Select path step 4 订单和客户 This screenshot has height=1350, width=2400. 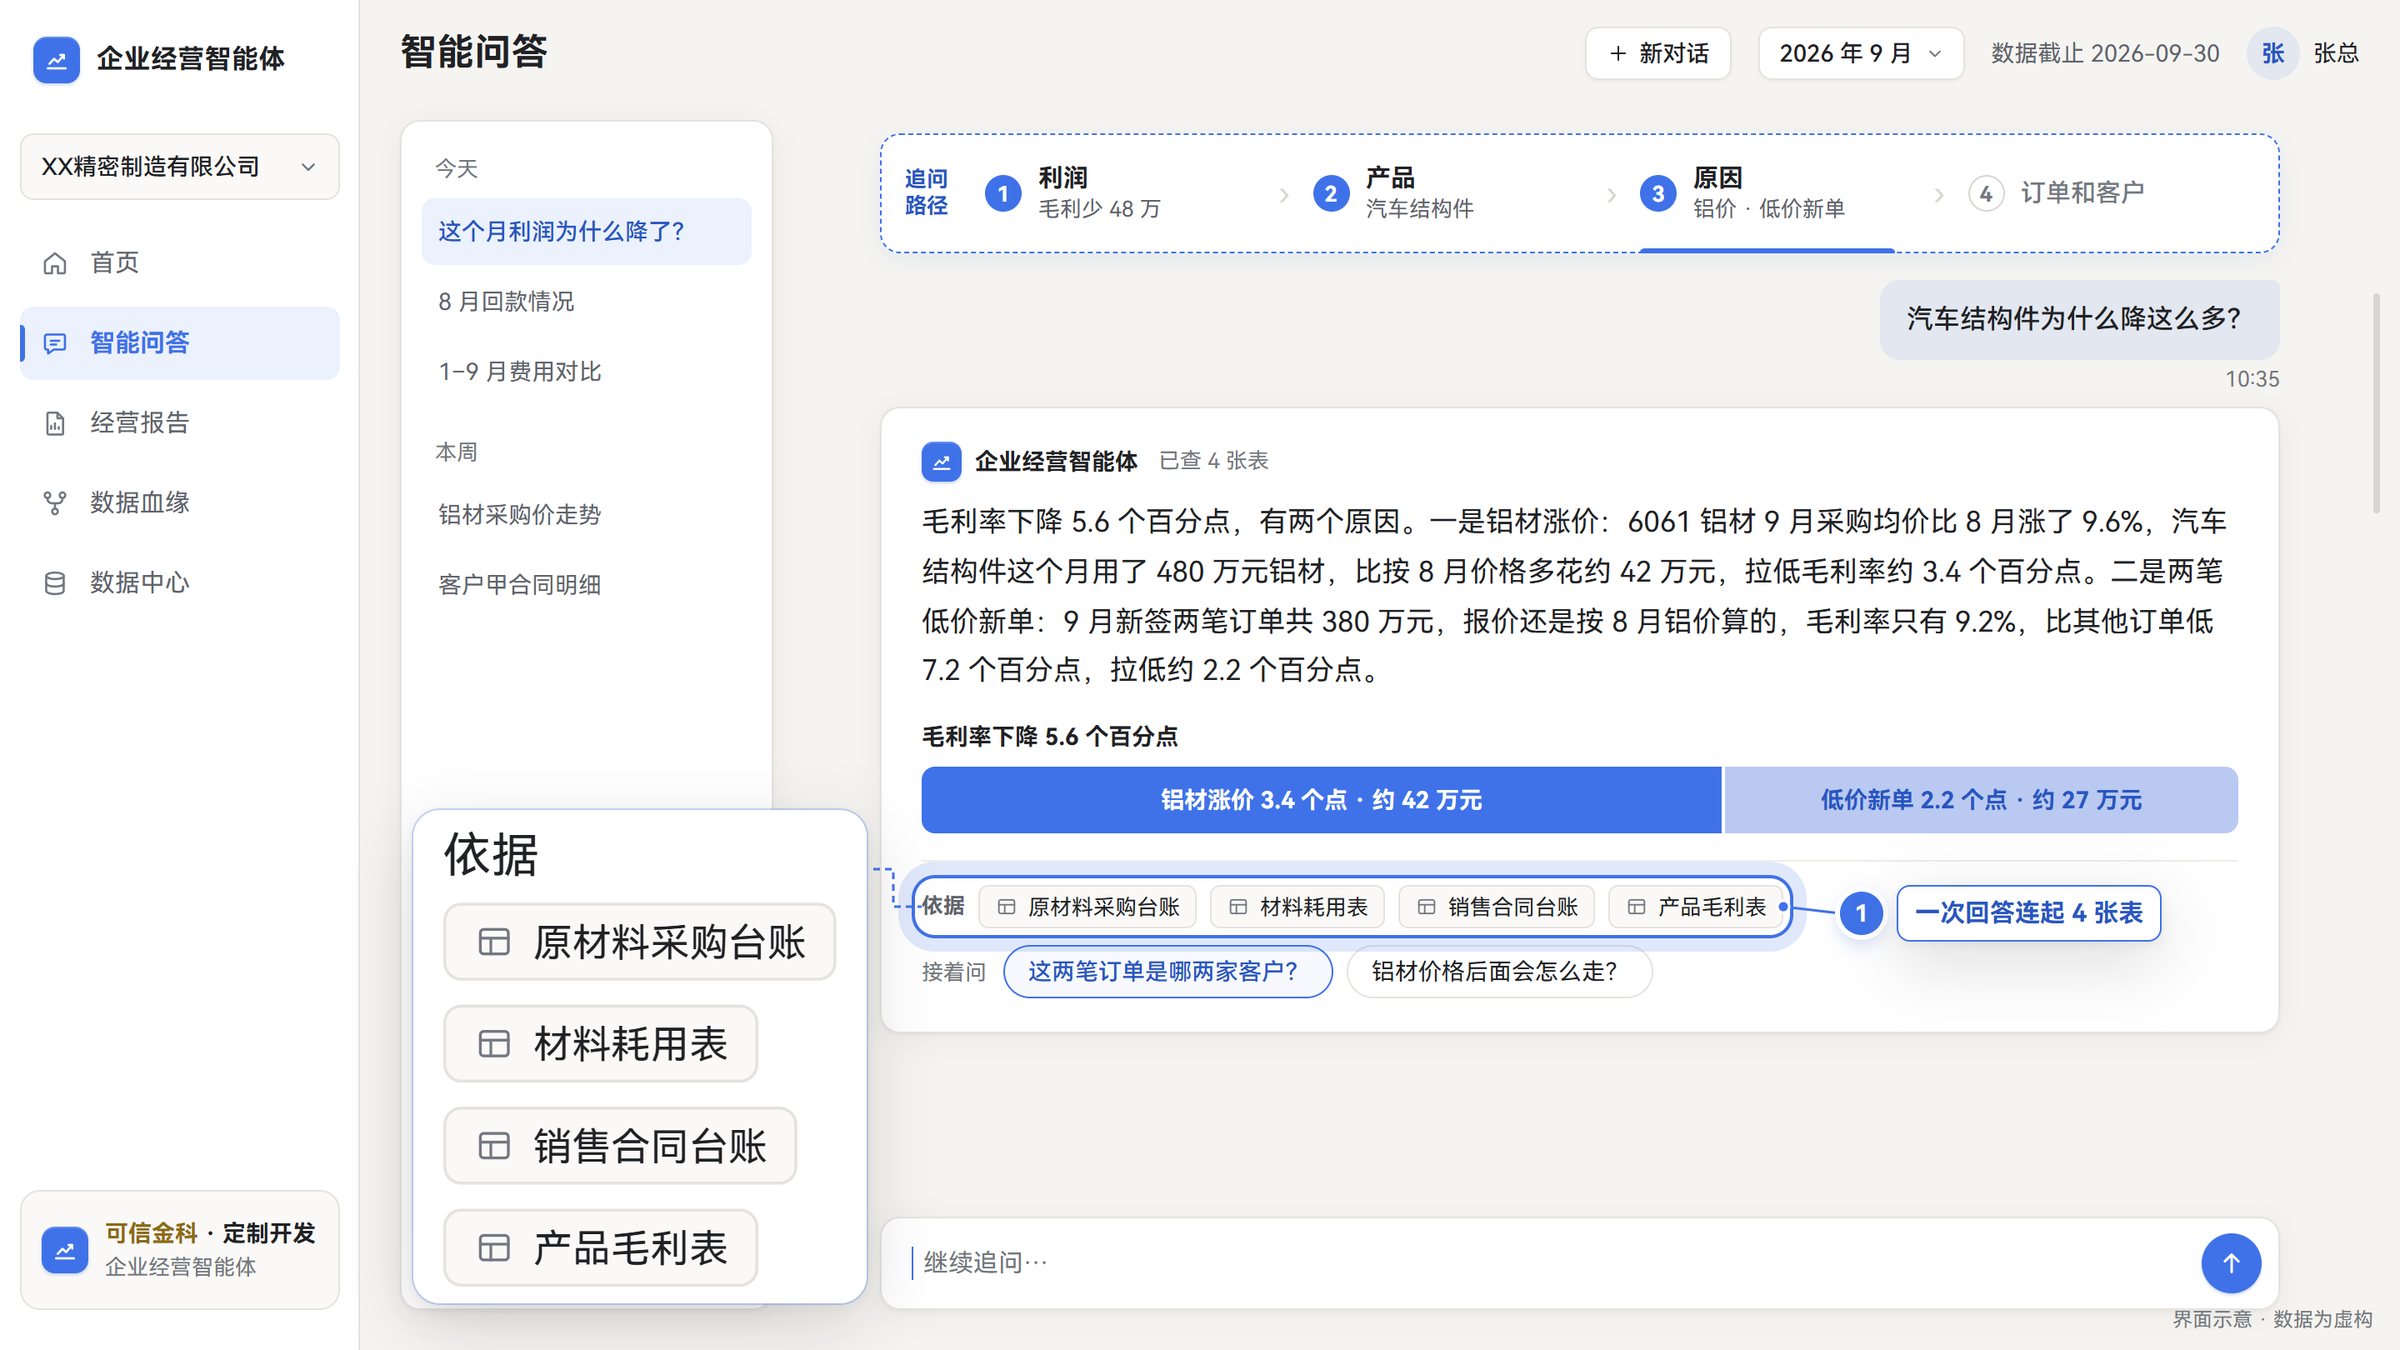tap(2057, 193)
